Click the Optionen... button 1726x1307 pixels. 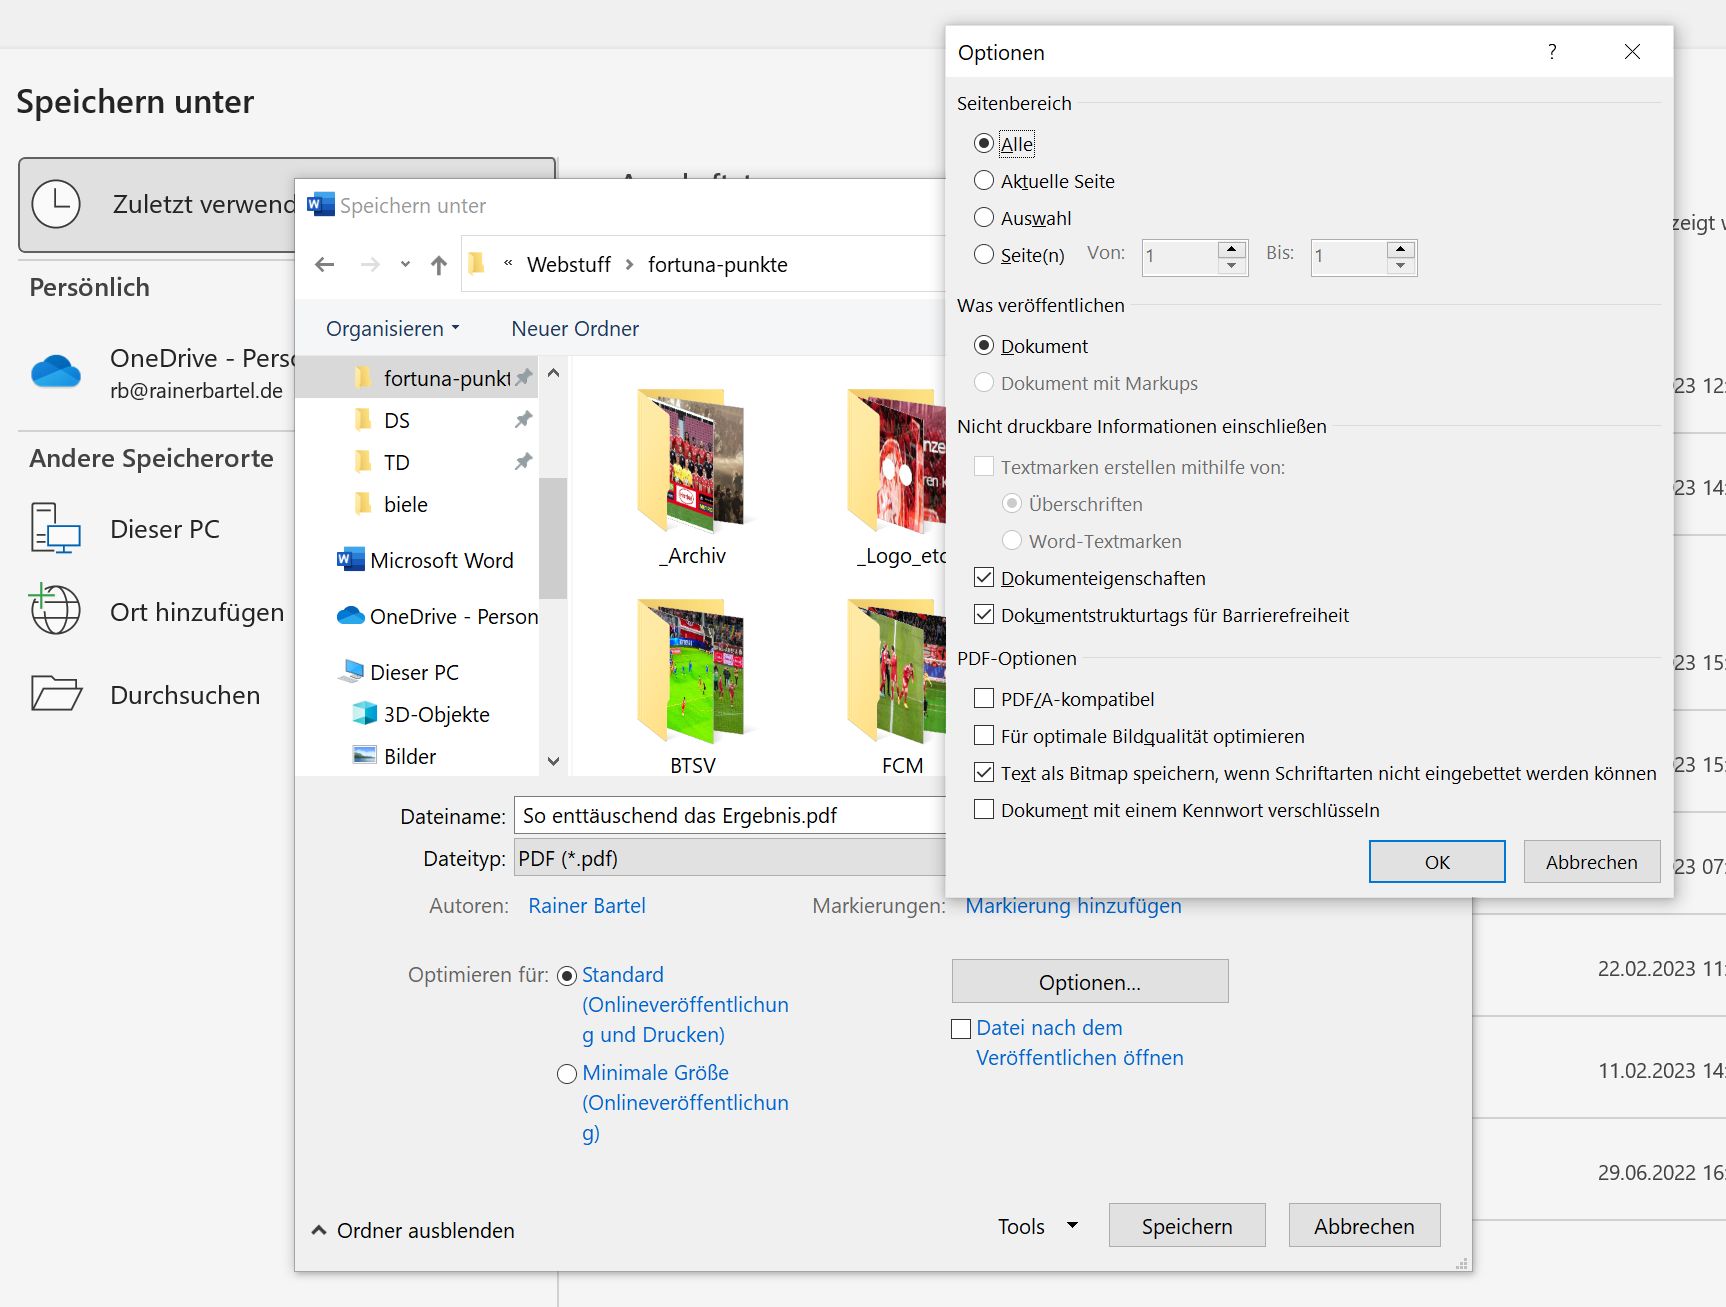[1090, 982]
